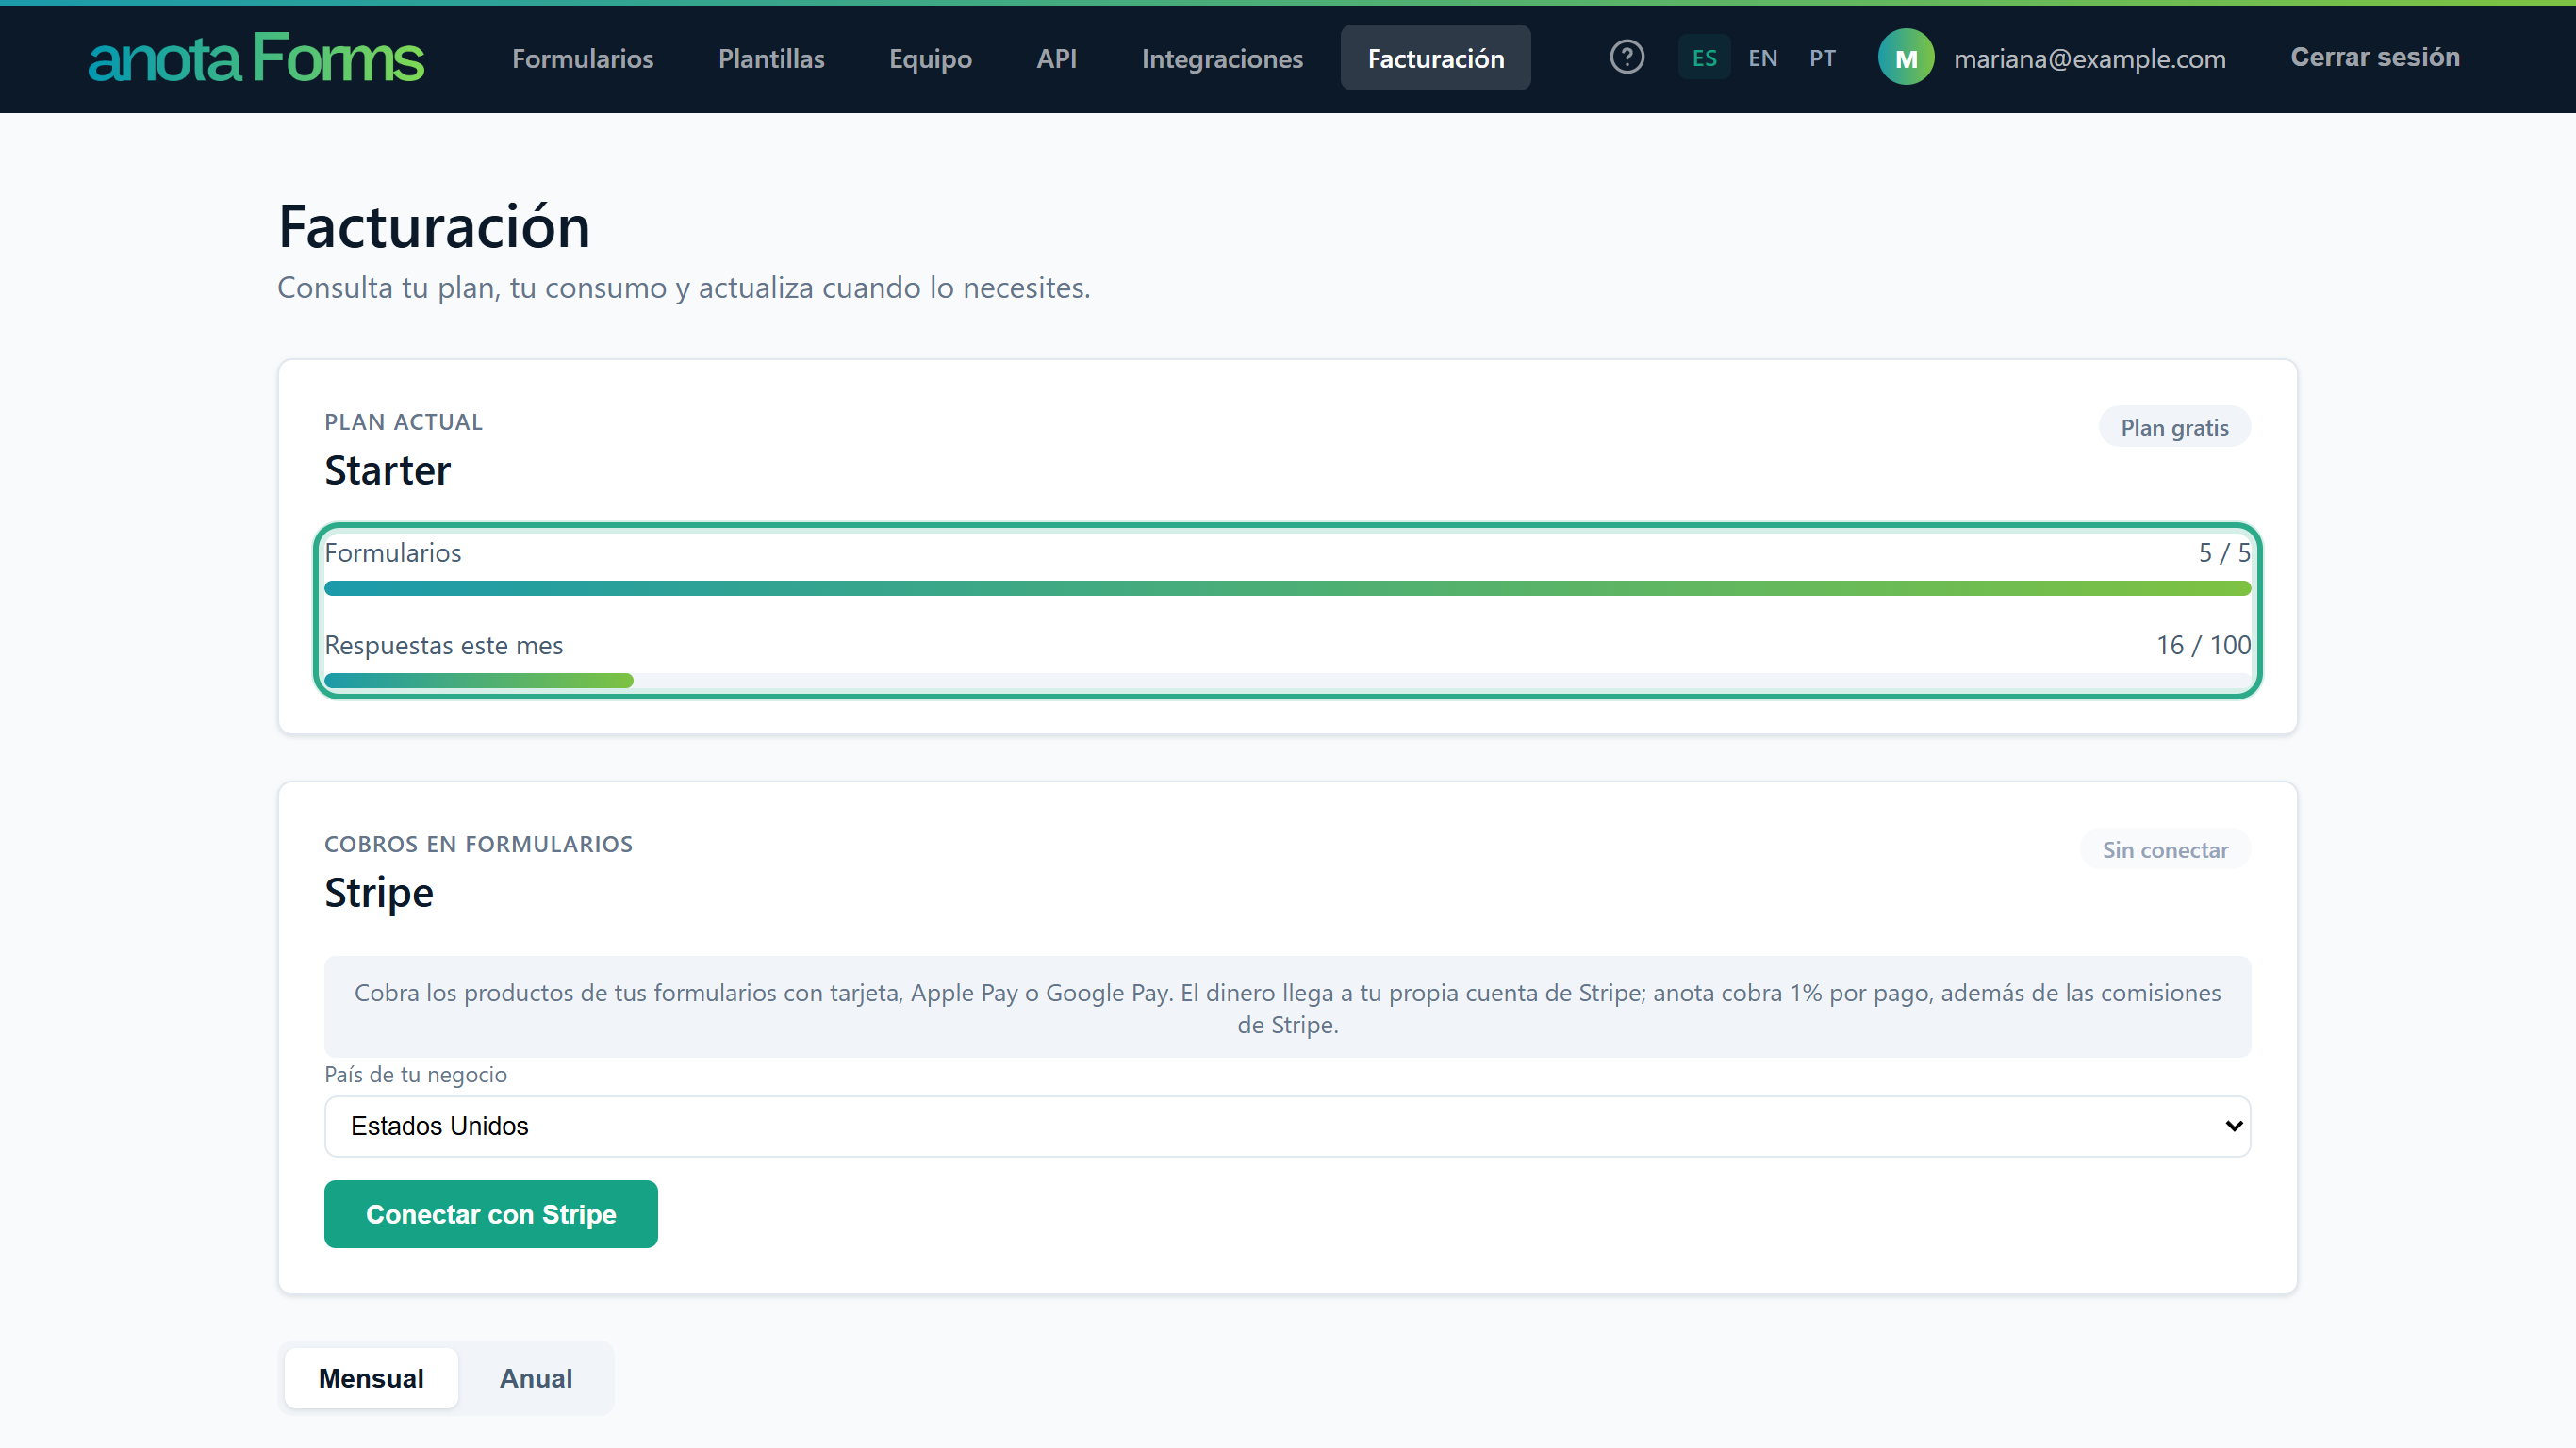2576x1448 pixels.
Task: Open the help question mark icon
Action: [x=1627, y=57]
